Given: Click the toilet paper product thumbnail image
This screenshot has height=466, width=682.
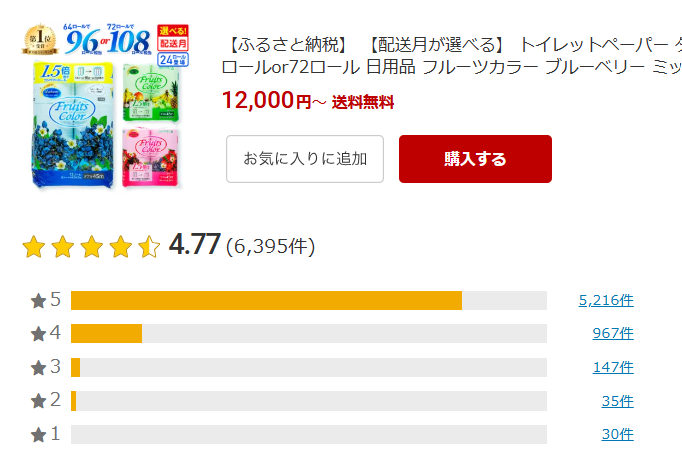Looking at the screenshot, I should 106,106.
